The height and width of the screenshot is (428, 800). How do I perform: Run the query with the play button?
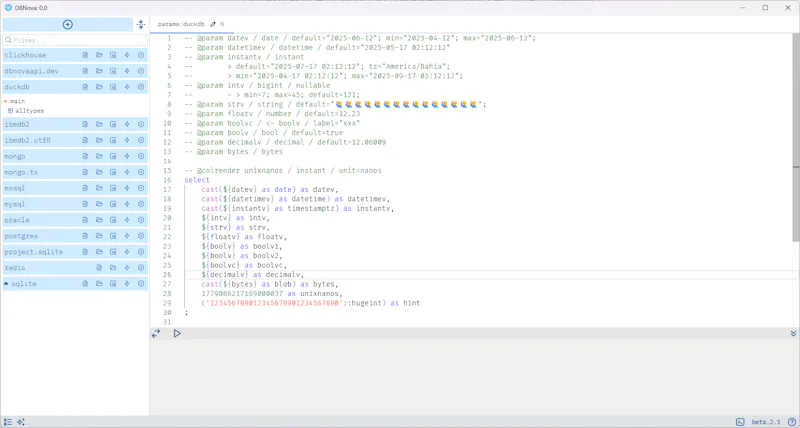[x=177, y=333]
